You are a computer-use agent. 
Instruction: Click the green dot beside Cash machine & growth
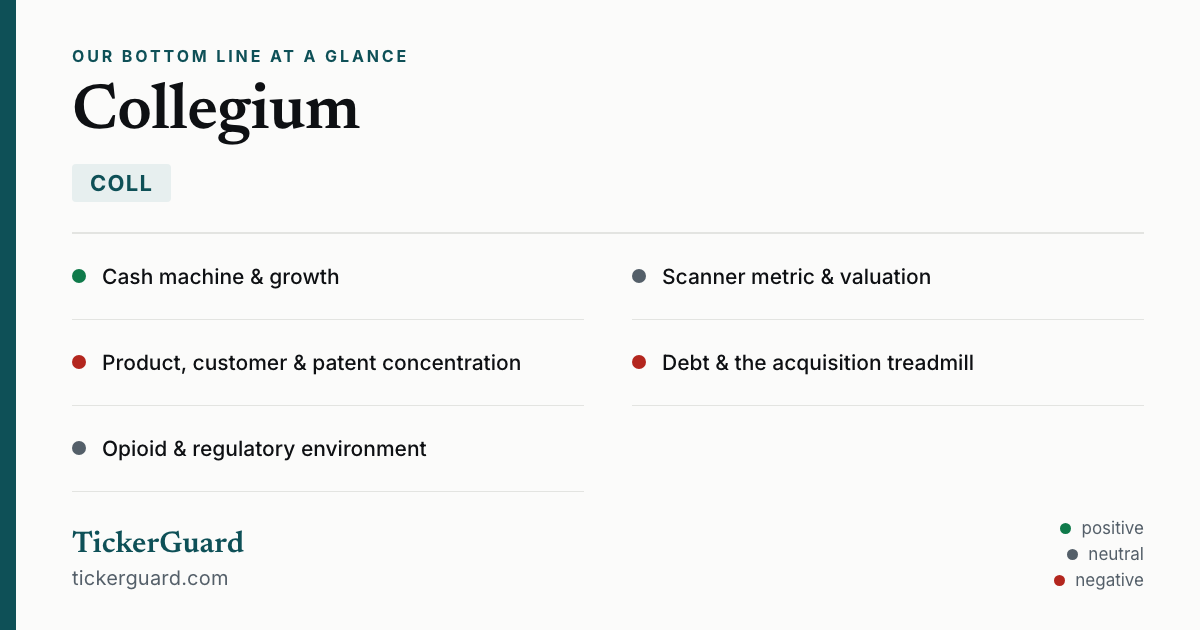pos(79,276)
